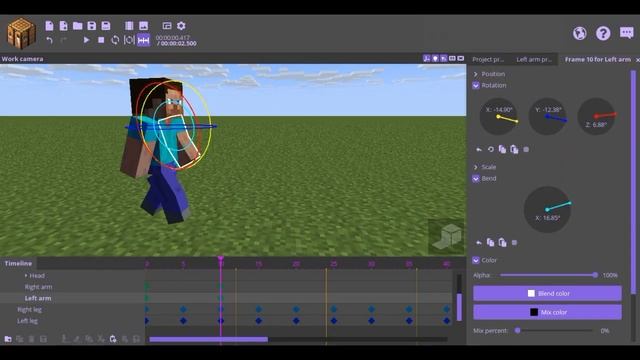Open help with the question mark icon

603,33
